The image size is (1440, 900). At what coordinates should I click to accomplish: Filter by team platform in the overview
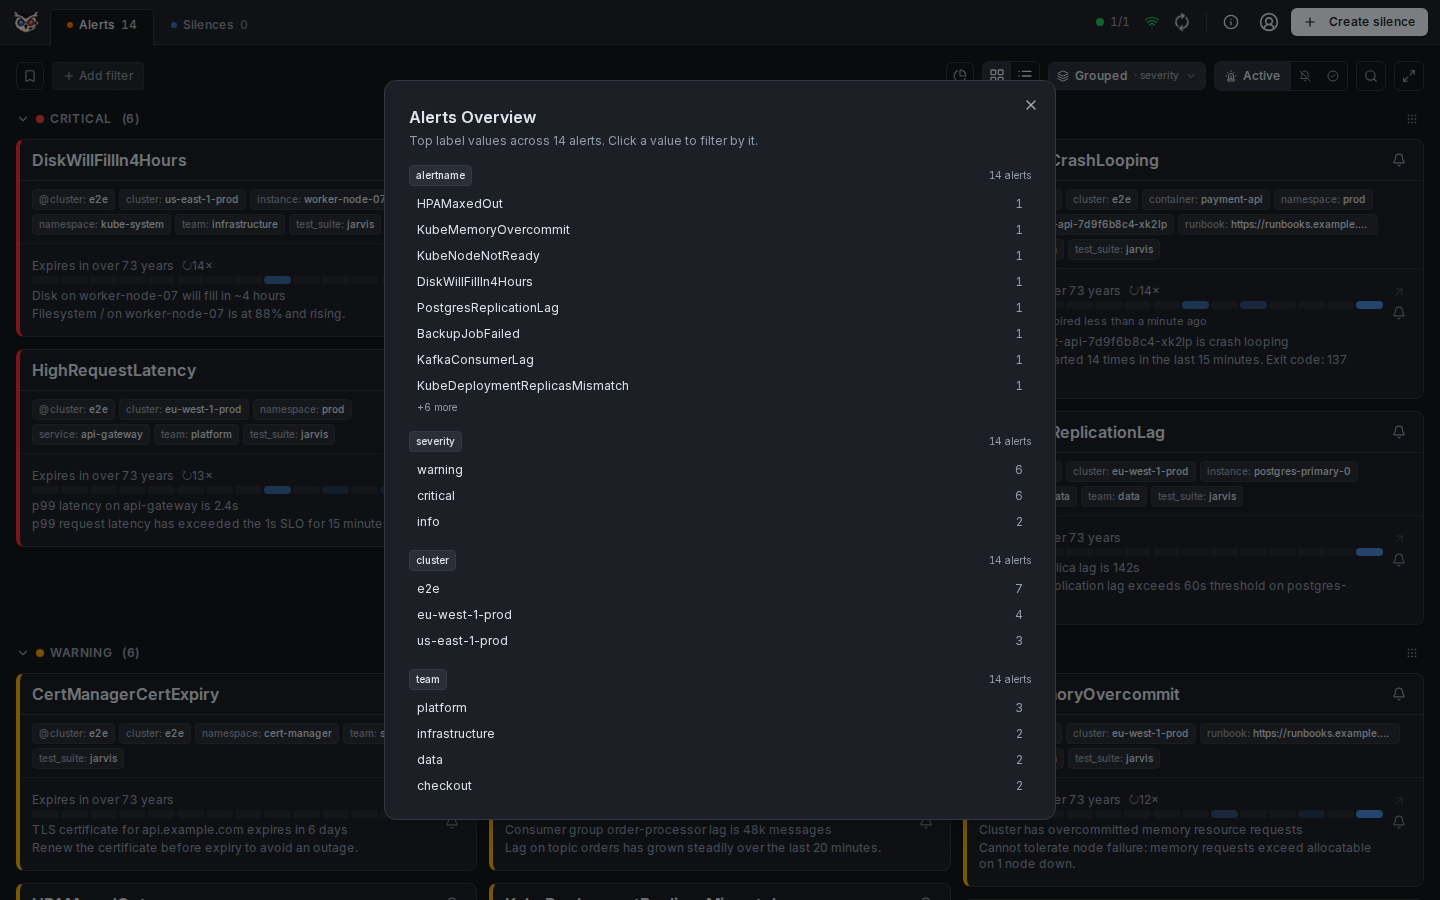pyautogui.click(x=720, y=708)
